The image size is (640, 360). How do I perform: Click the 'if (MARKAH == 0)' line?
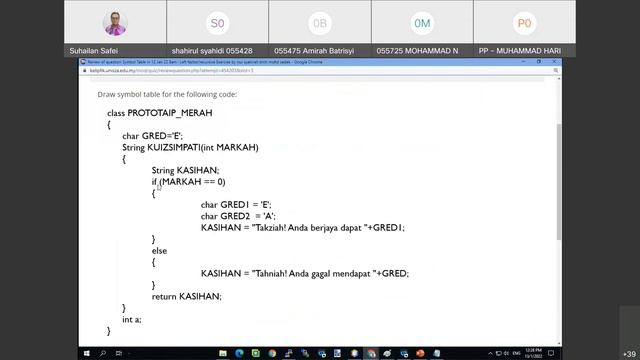pyautogui.click(x=188, y=182)
